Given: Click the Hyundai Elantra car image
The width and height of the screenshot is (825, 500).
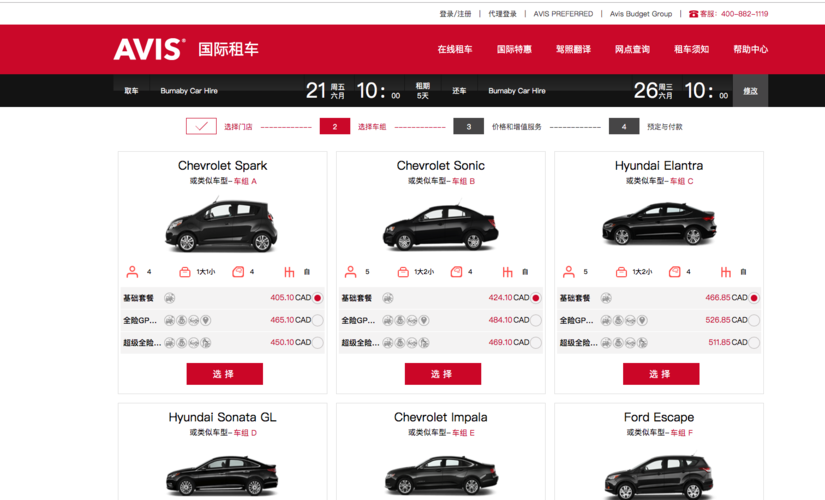Looking at the screenshot, I should coord(659,224).
